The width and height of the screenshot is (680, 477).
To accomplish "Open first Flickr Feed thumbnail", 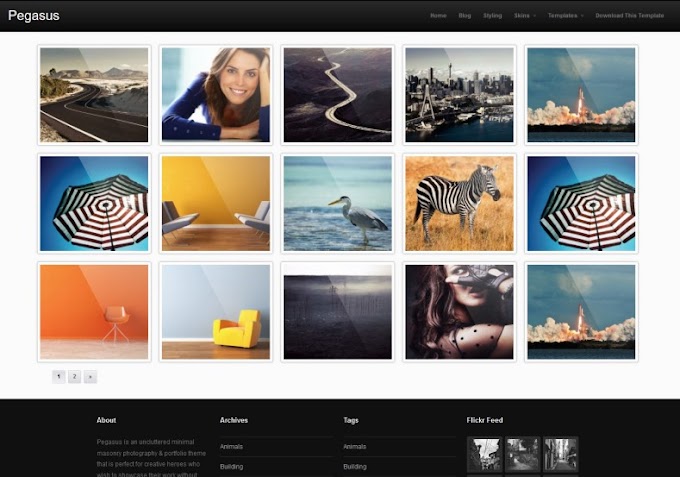I will pyautogui.click(x=484, y=454).
